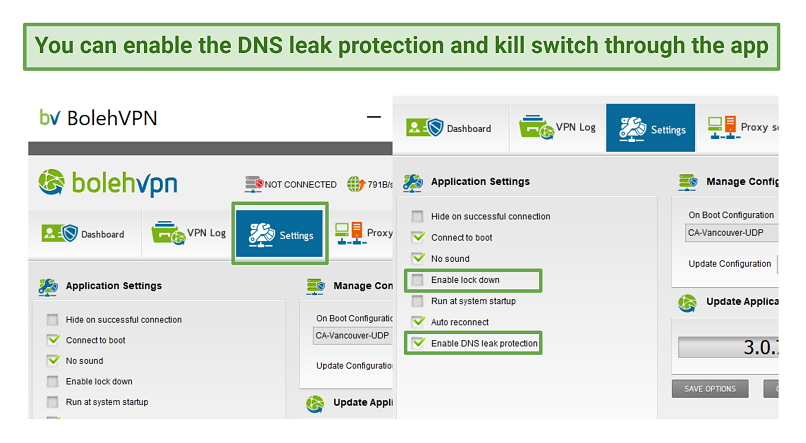Untick Enable DNS leak protection
This screenshot has height=443, width=806.
pyautogui.click(x=417, y=343)
